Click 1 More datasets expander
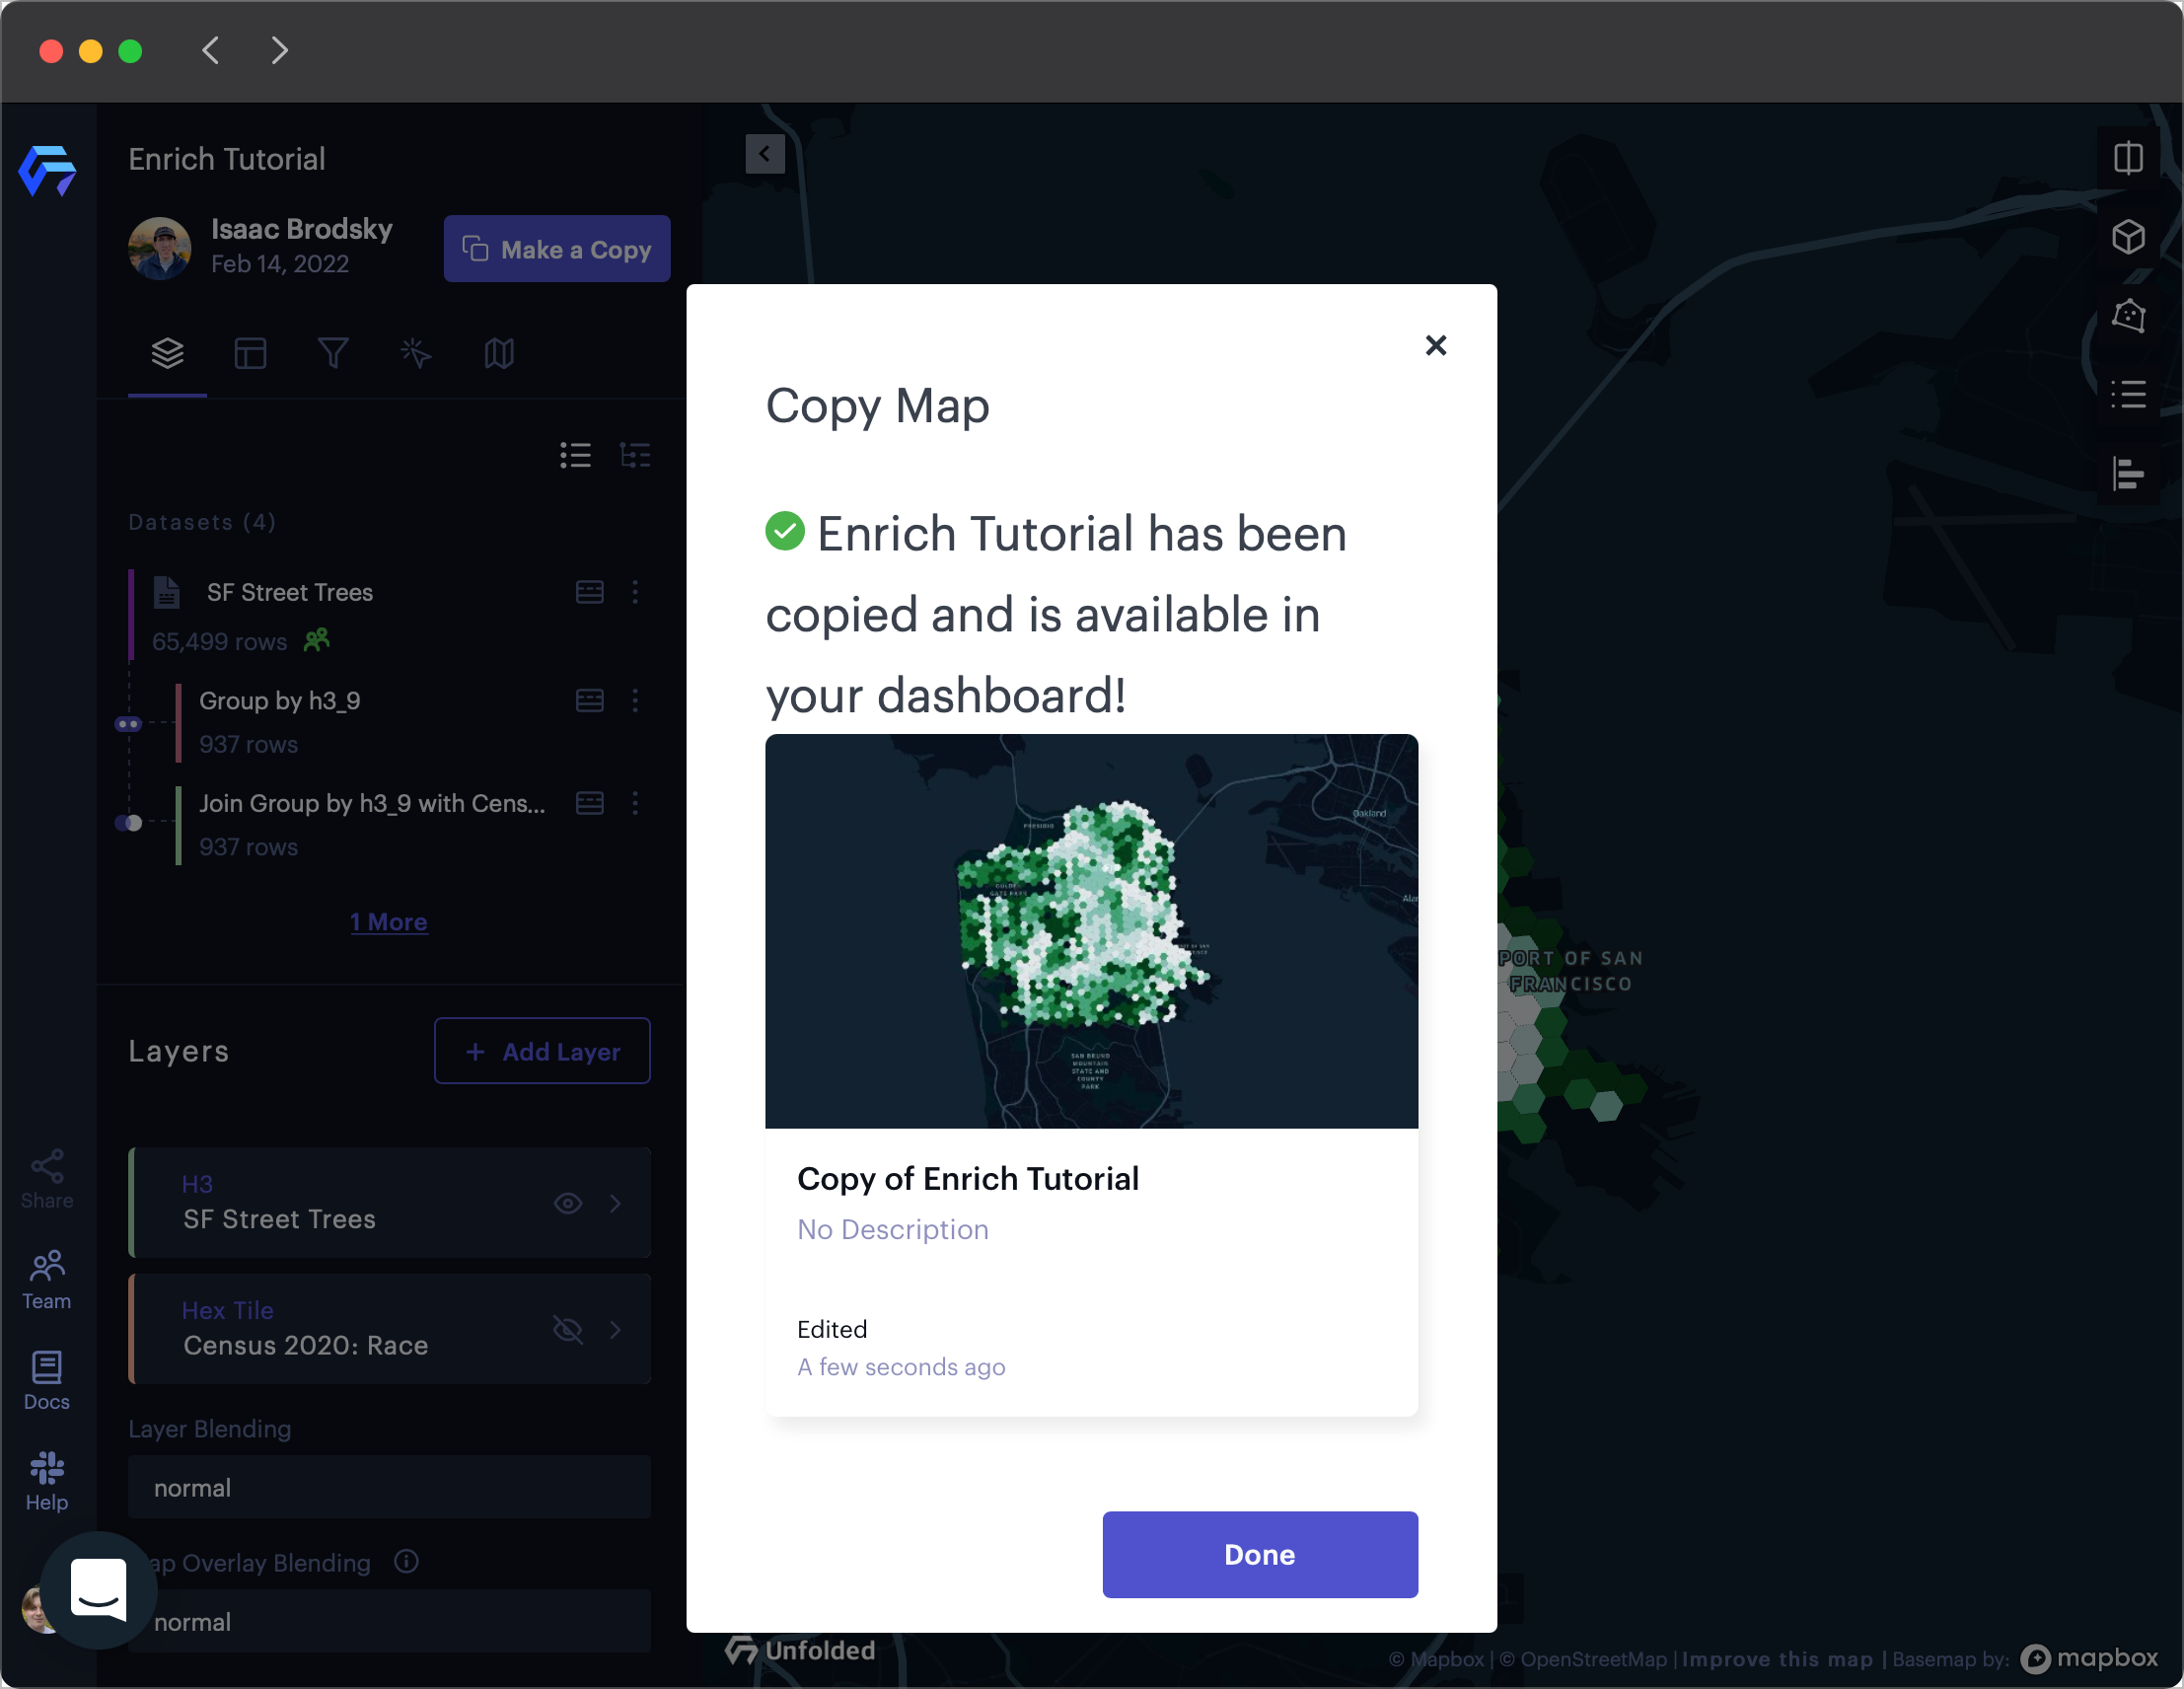This screenshot has width=2184, height=1689. (x=387, y=921)
